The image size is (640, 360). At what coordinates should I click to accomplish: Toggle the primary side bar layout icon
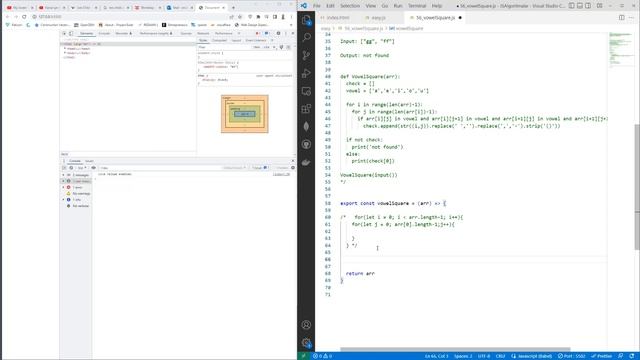coord(571,6)
